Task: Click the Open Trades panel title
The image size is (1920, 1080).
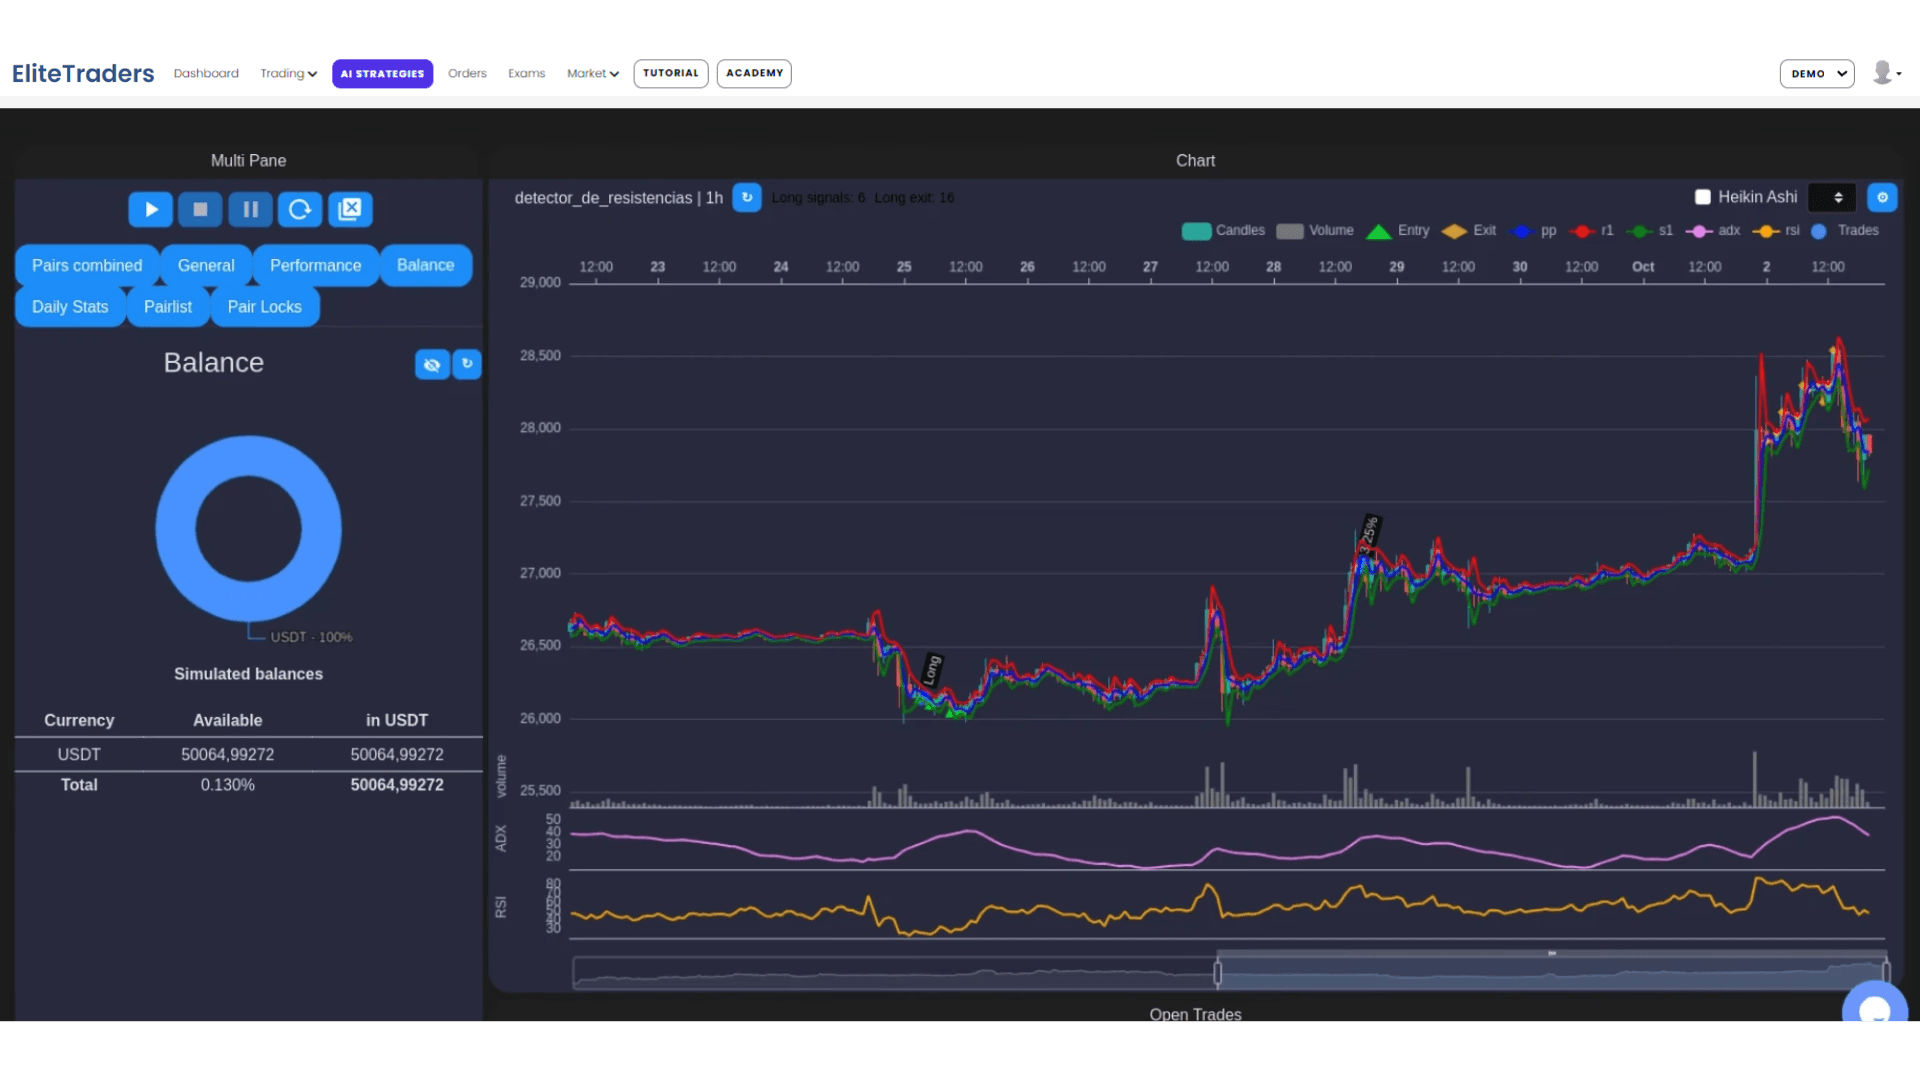Action: (1195, 1014)
